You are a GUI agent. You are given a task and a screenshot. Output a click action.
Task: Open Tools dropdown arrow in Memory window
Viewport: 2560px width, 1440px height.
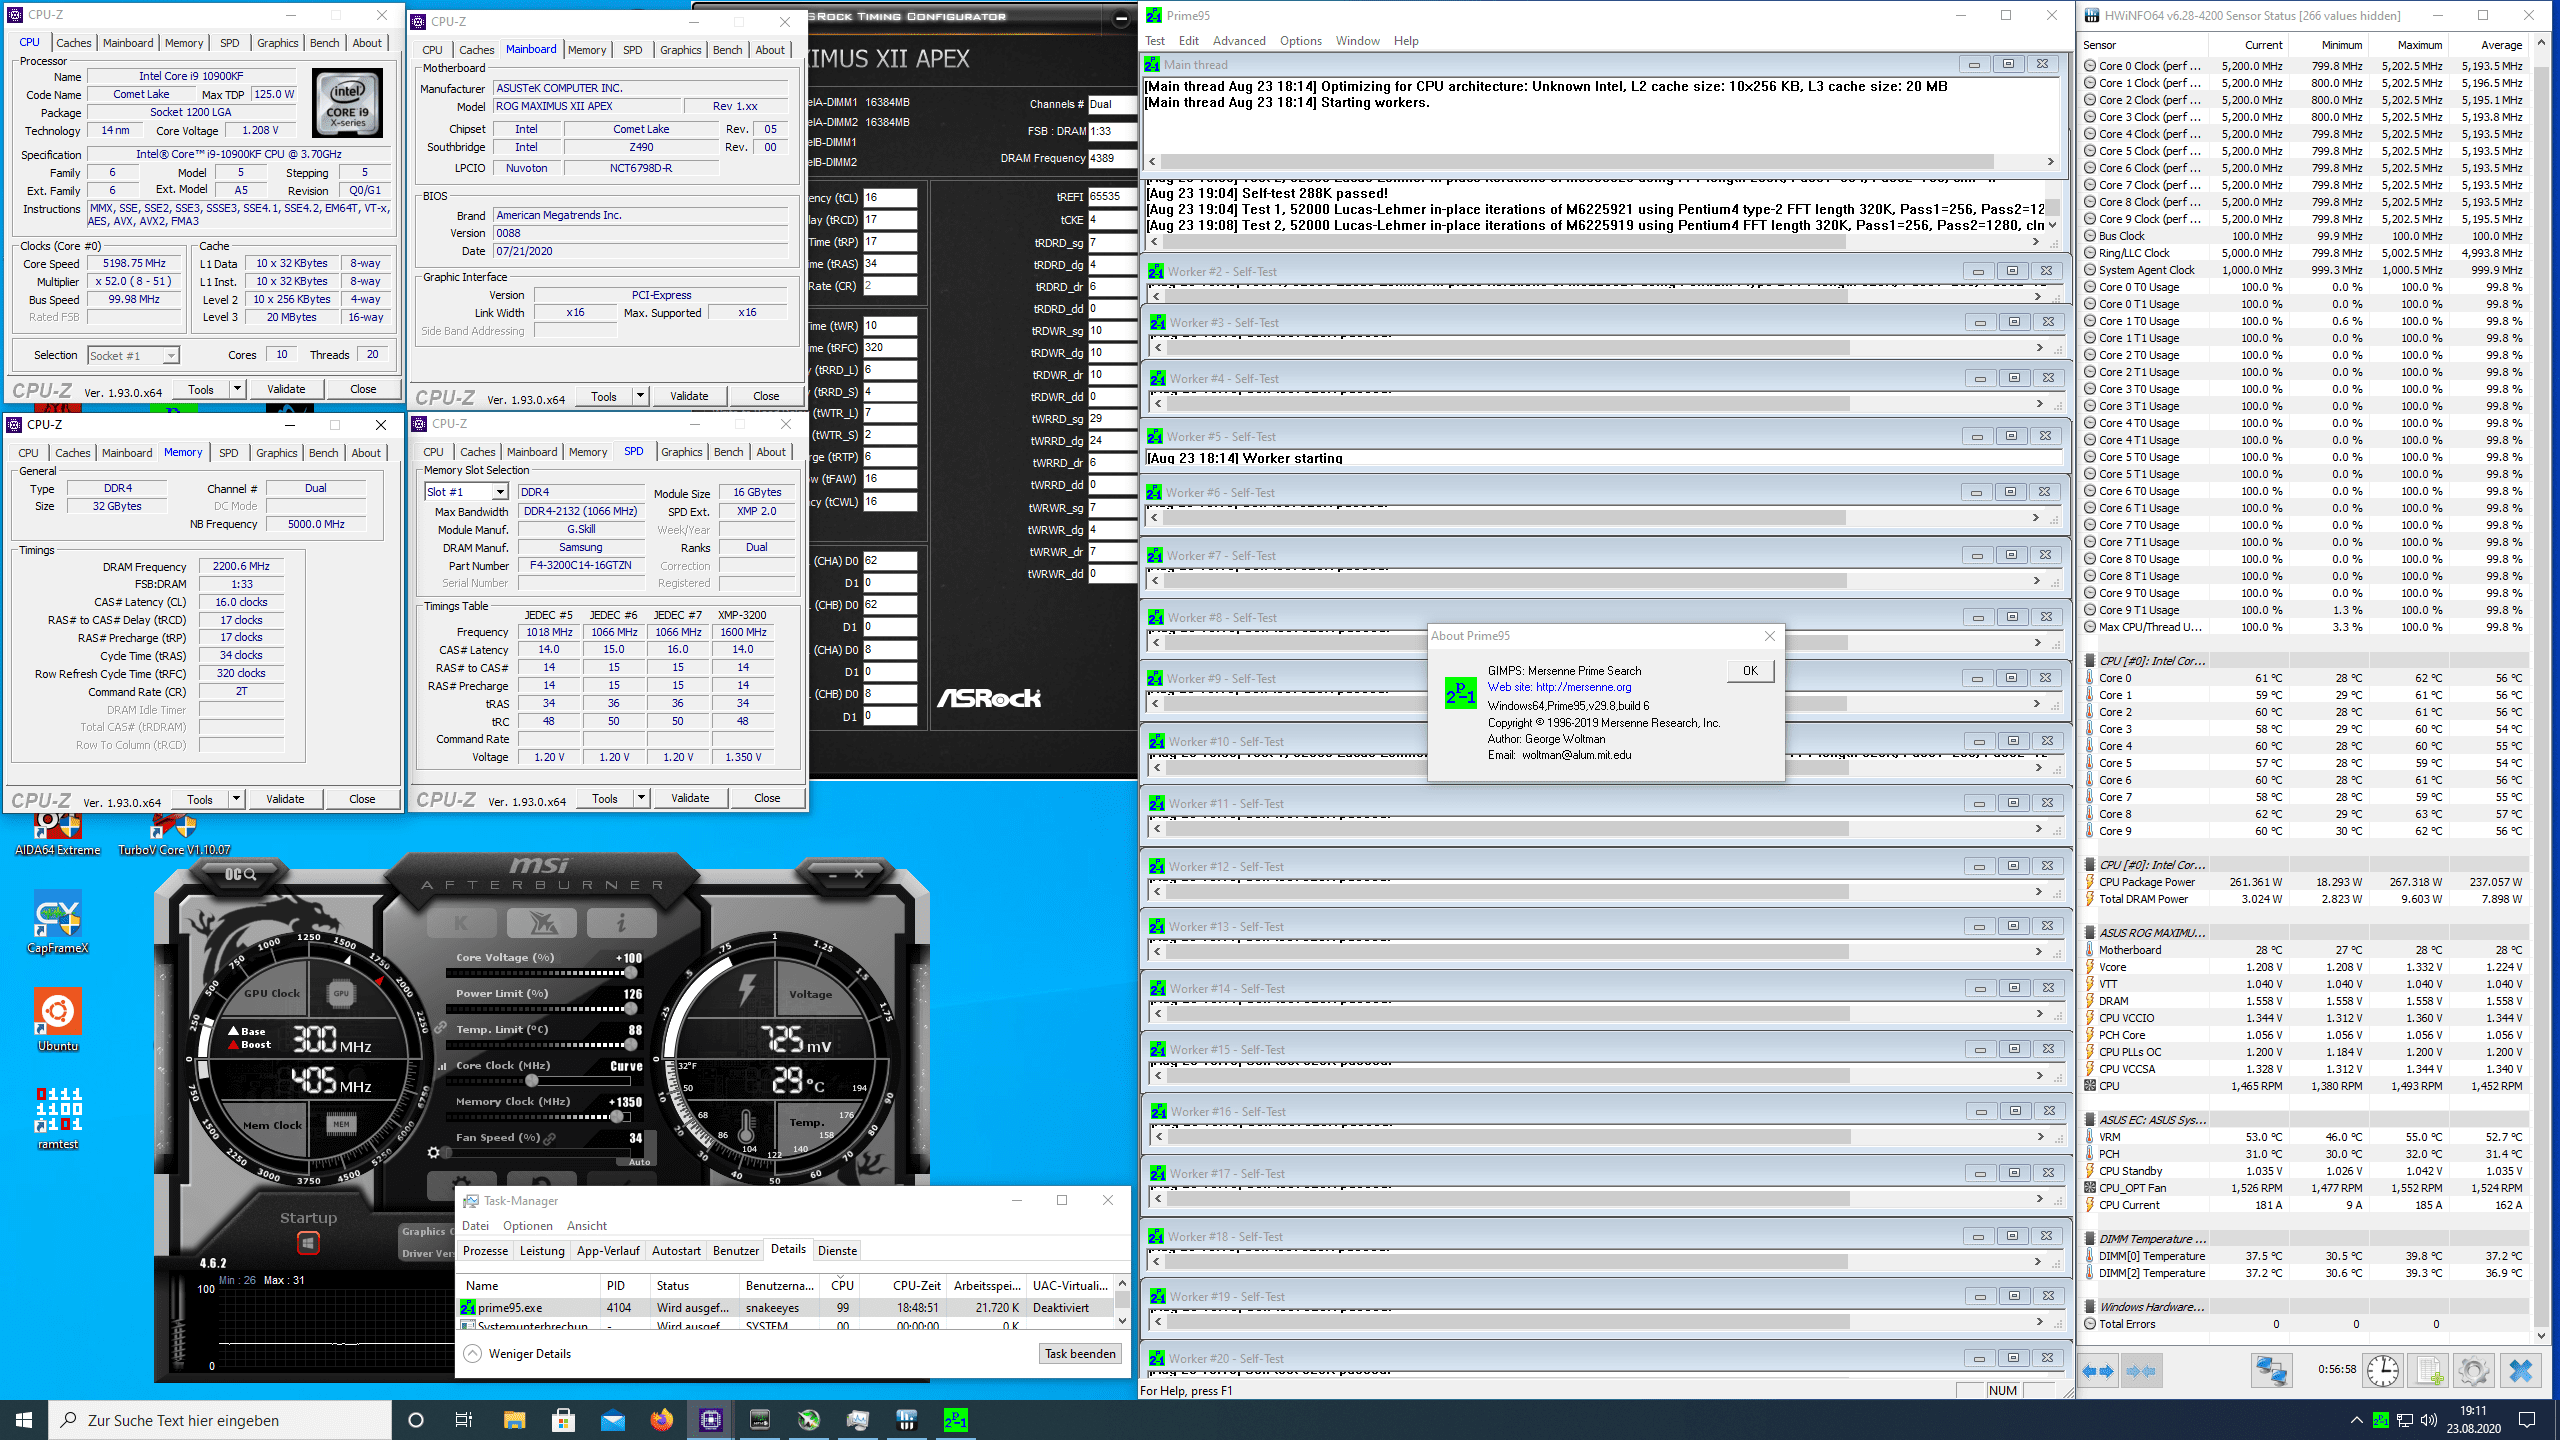click(x=236, y=799)
